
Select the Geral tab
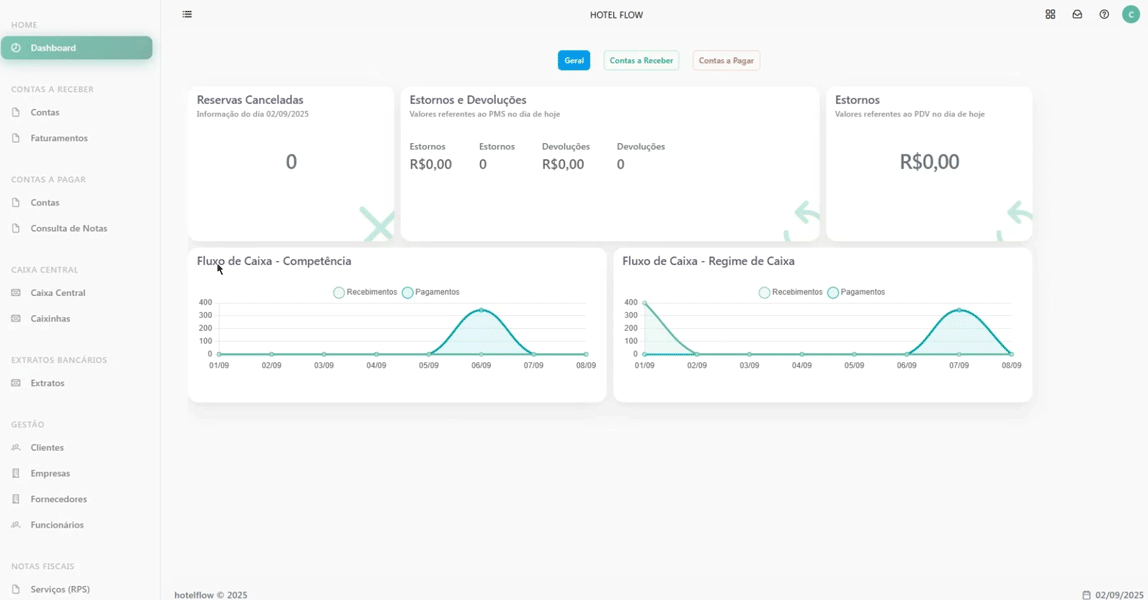(574, 61)
